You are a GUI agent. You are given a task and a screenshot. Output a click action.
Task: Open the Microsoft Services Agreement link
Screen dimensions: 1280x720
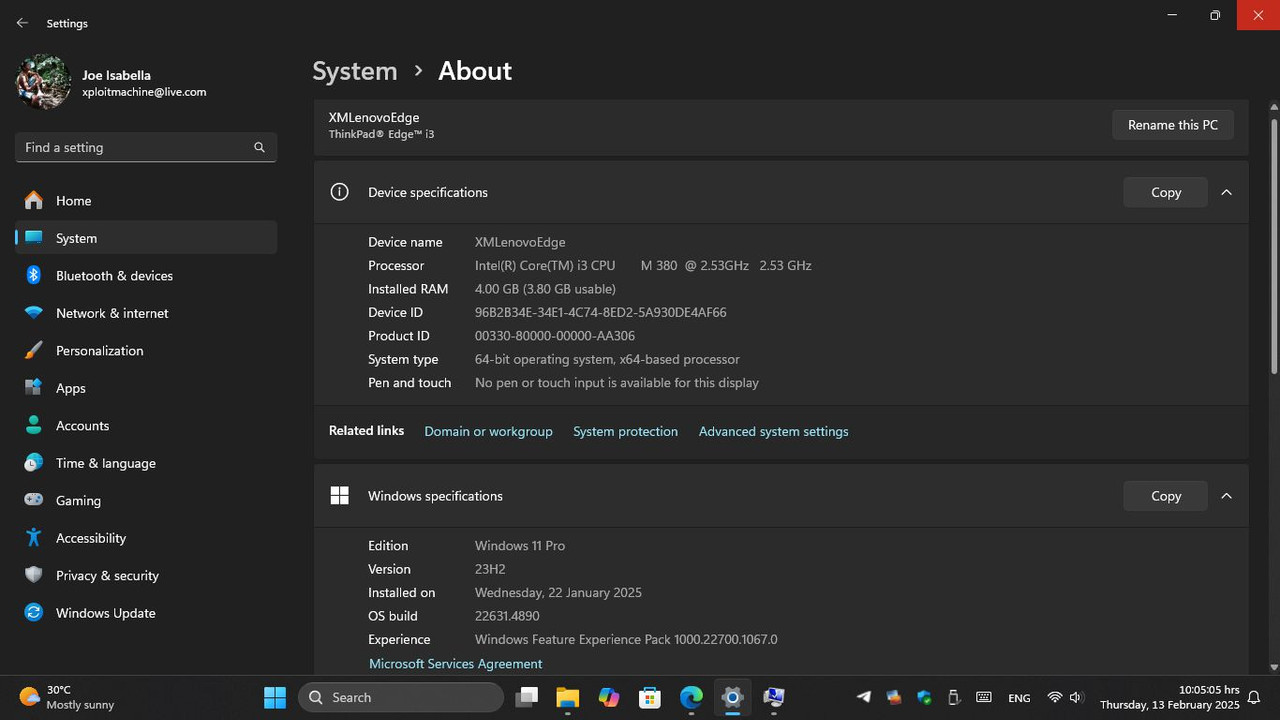pyautogui.click(x=455, y=664)
